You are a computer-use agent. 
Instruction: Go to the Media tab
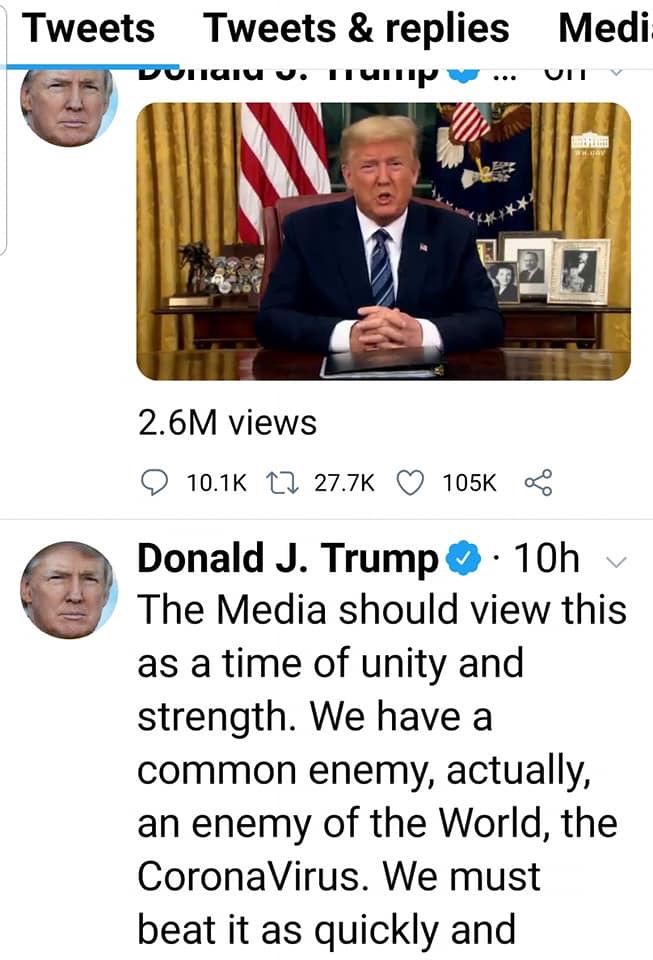point(605,29)
